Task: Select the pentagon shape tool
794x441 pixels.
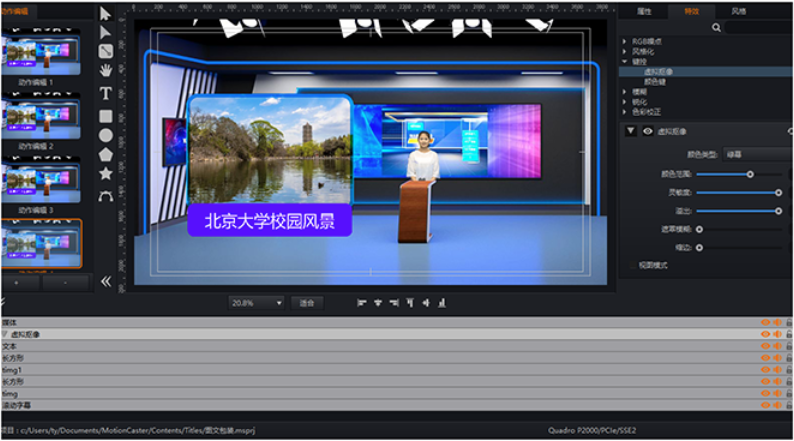Action: (106, 154)
